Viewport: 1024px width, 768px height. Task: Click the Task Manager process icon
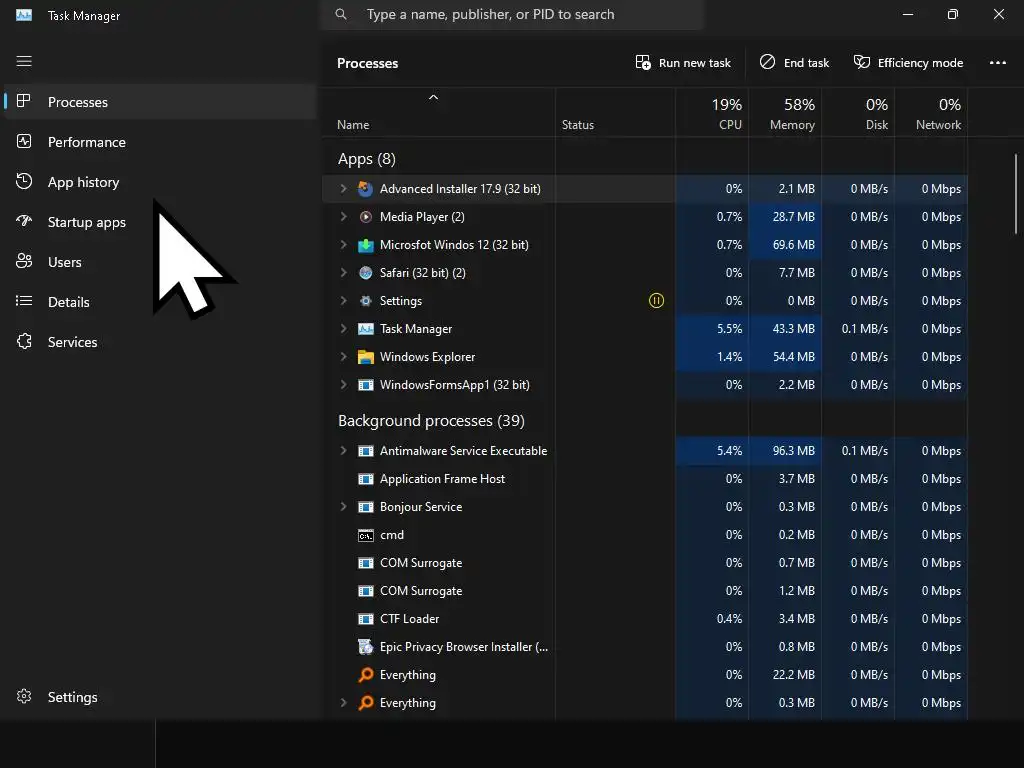pyautogui.click(x=366, y=329)
